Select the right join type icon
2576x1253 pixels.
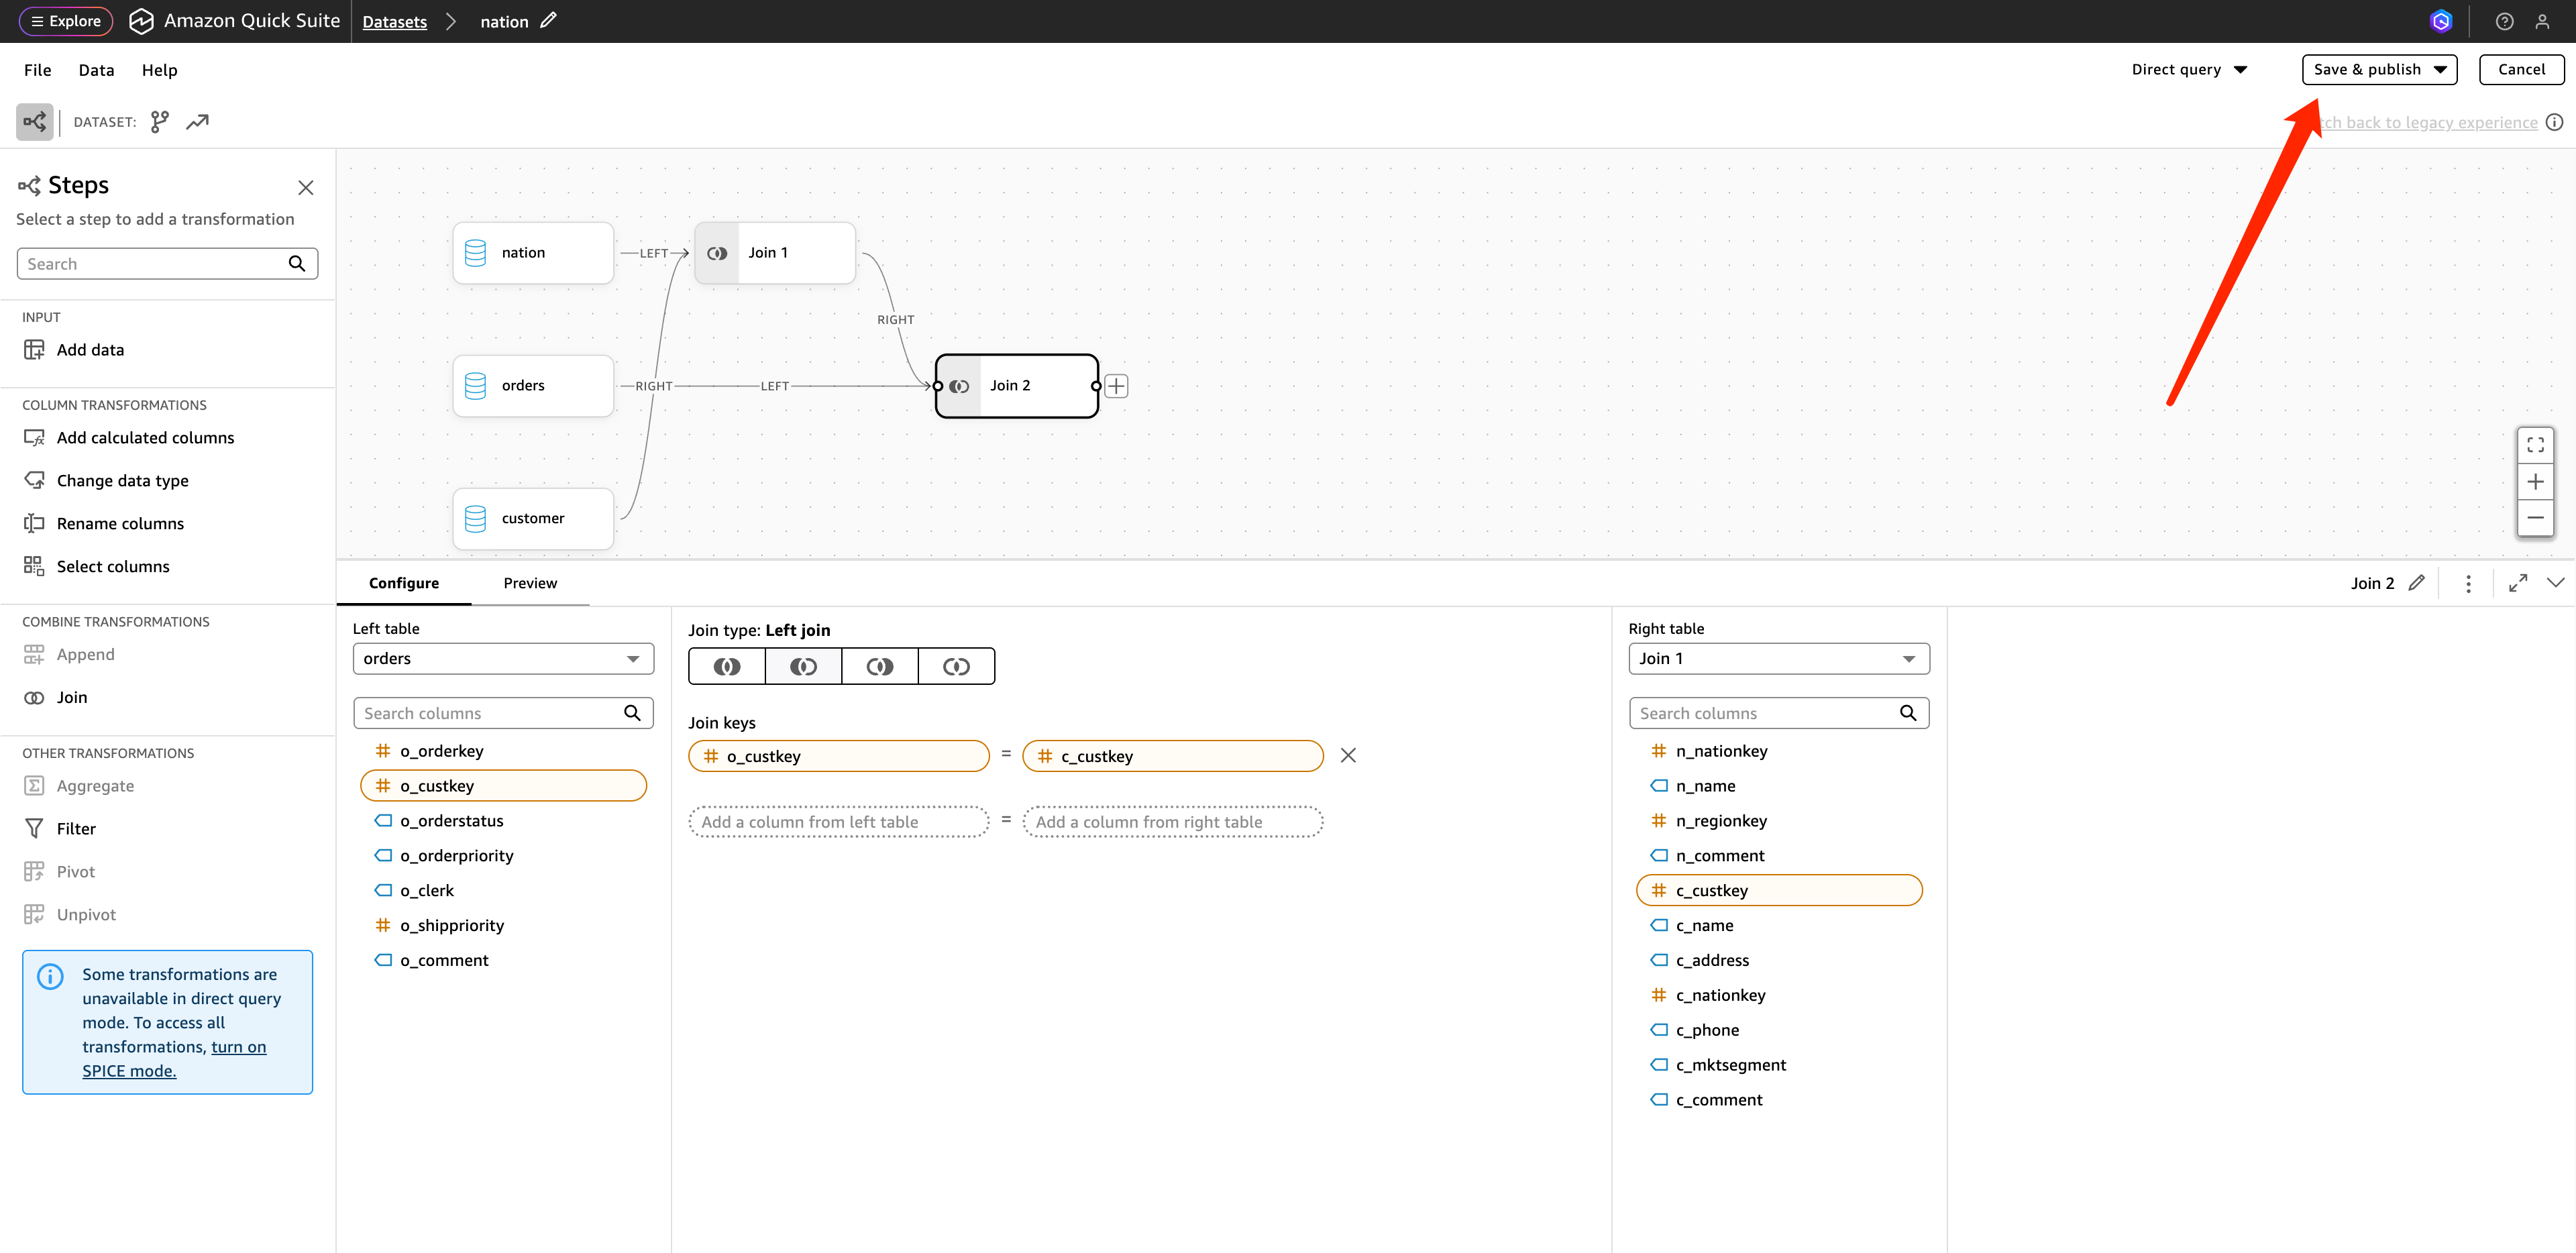880,666
